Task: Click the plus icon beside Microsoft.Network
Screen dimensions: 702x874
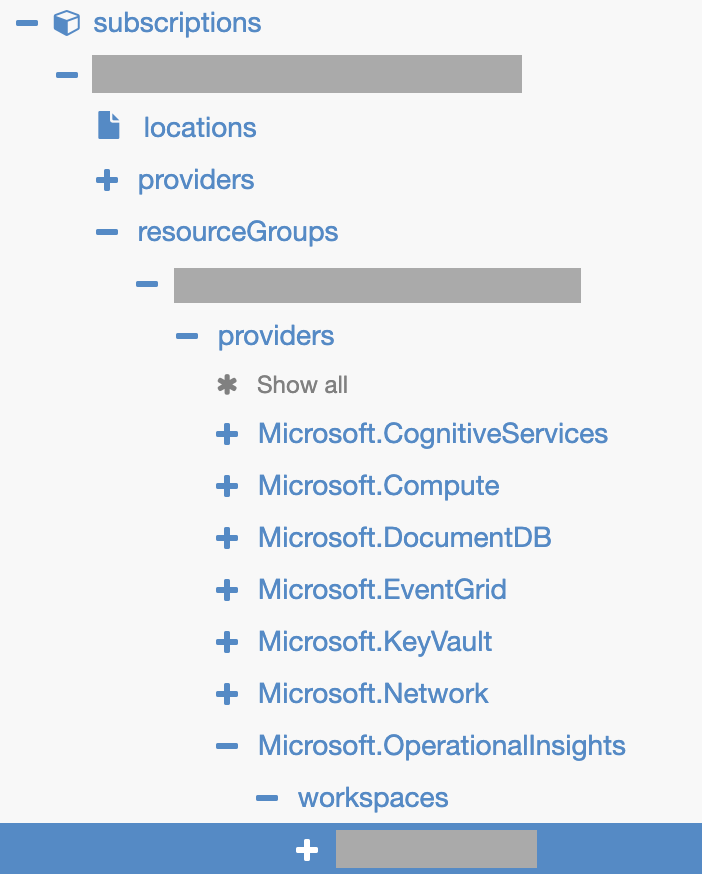Action: 227,693
